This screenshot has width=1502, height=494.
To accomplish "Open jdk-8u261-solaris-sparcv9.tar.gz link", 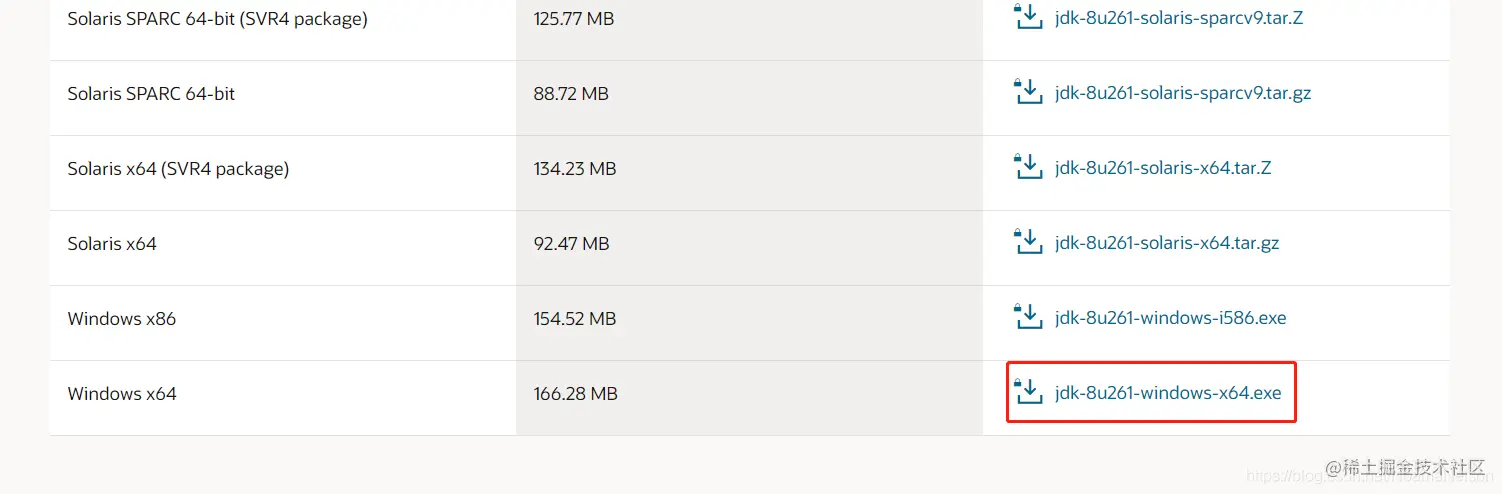I will 1183,93.
